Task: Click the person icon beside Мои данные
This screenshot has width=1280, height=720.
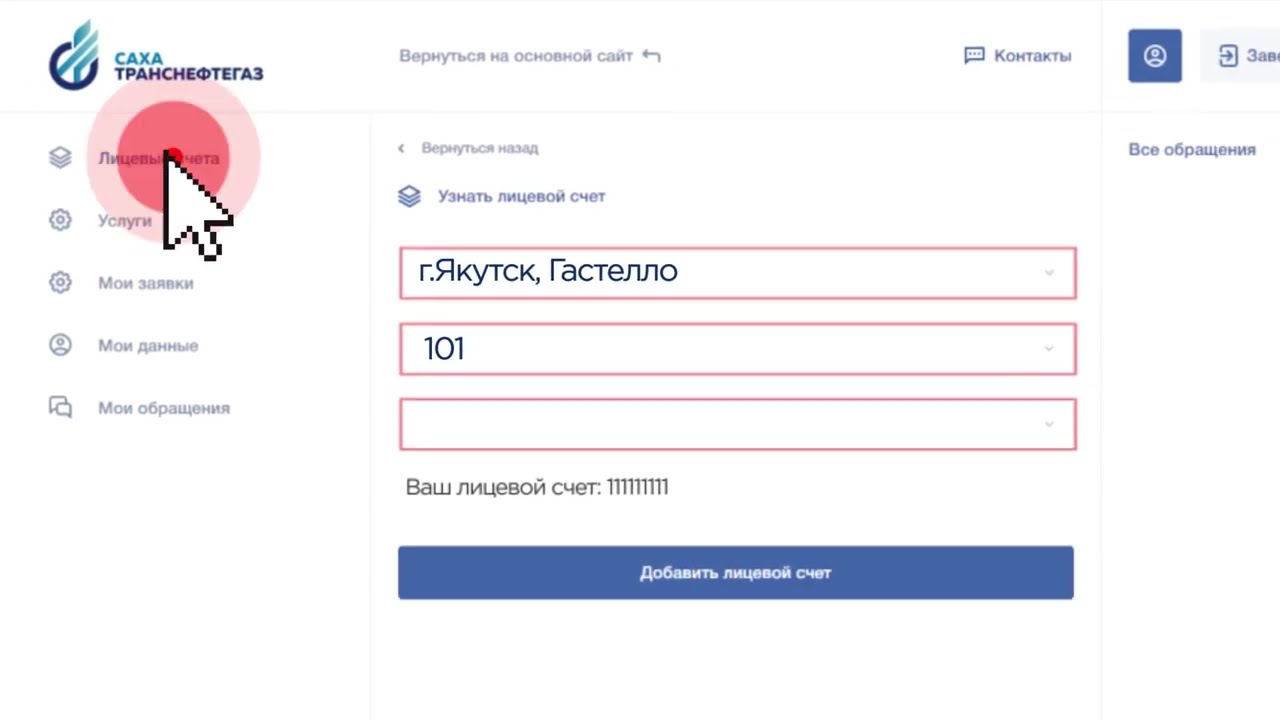Action: pyautogui.click(x=60, y=345)
